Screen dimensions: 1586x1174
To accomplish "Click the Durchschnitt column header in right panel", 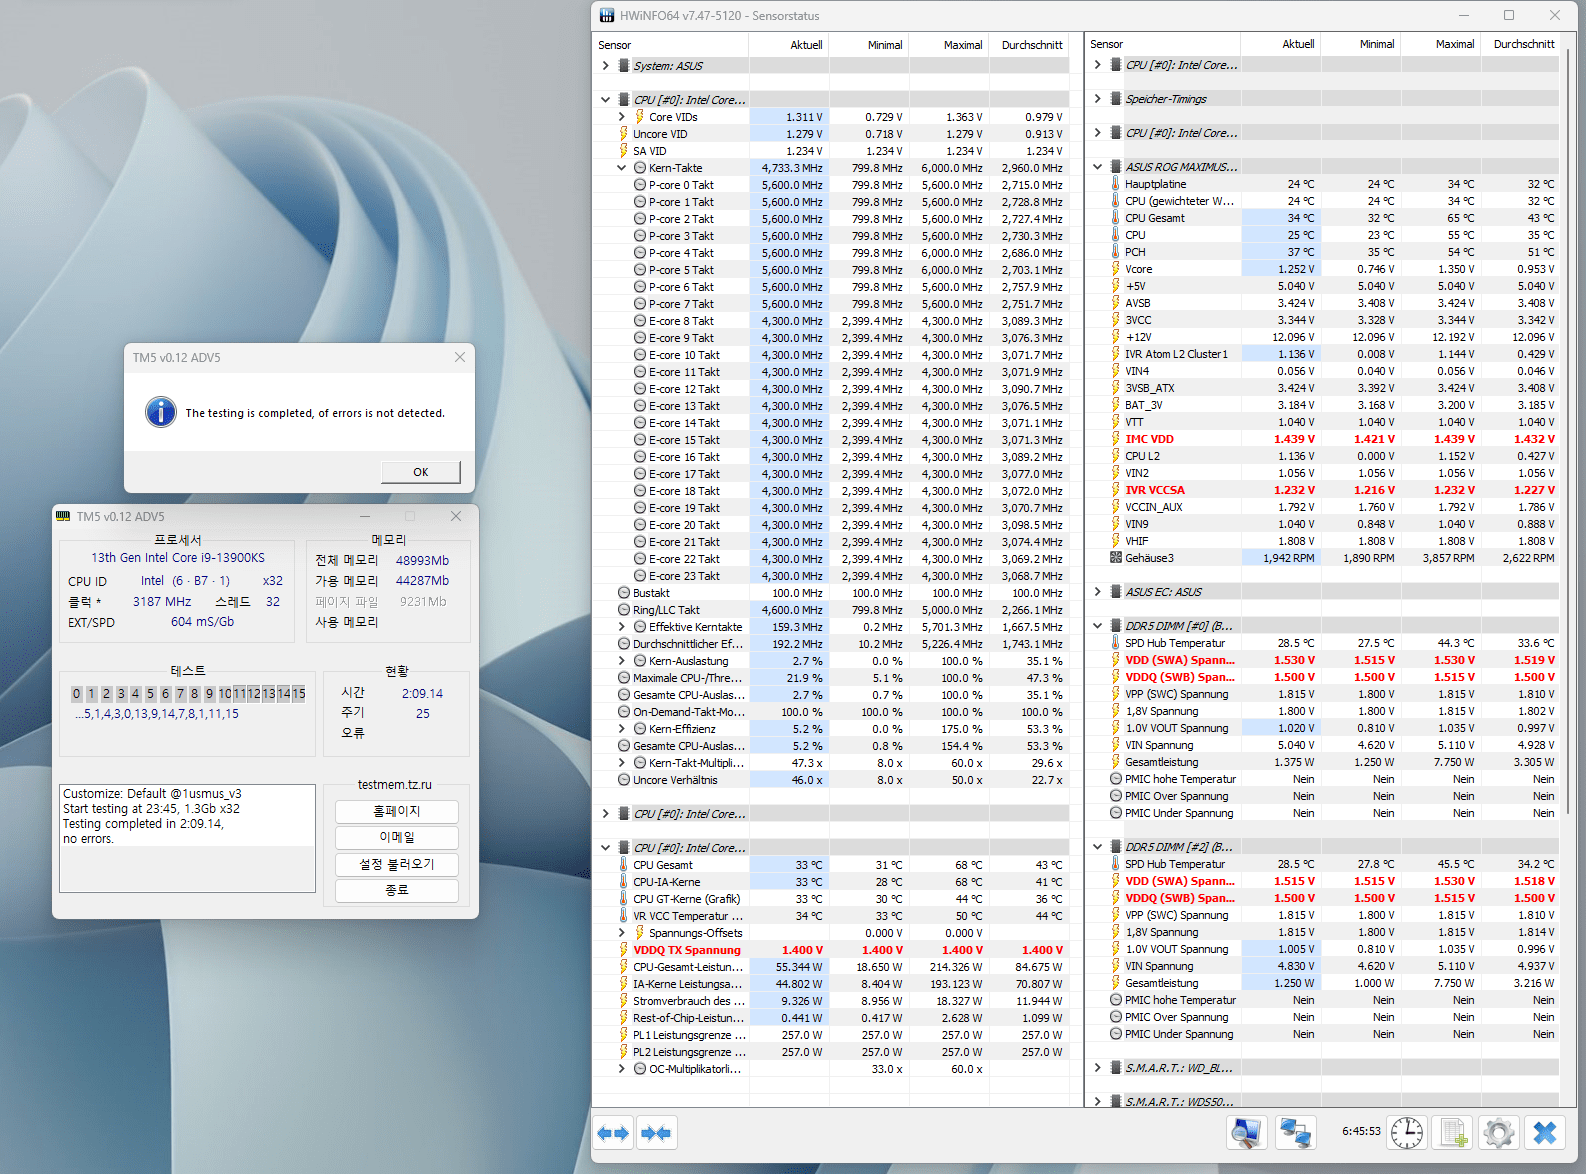I will pyautogui.click(x=1523, y=44).
